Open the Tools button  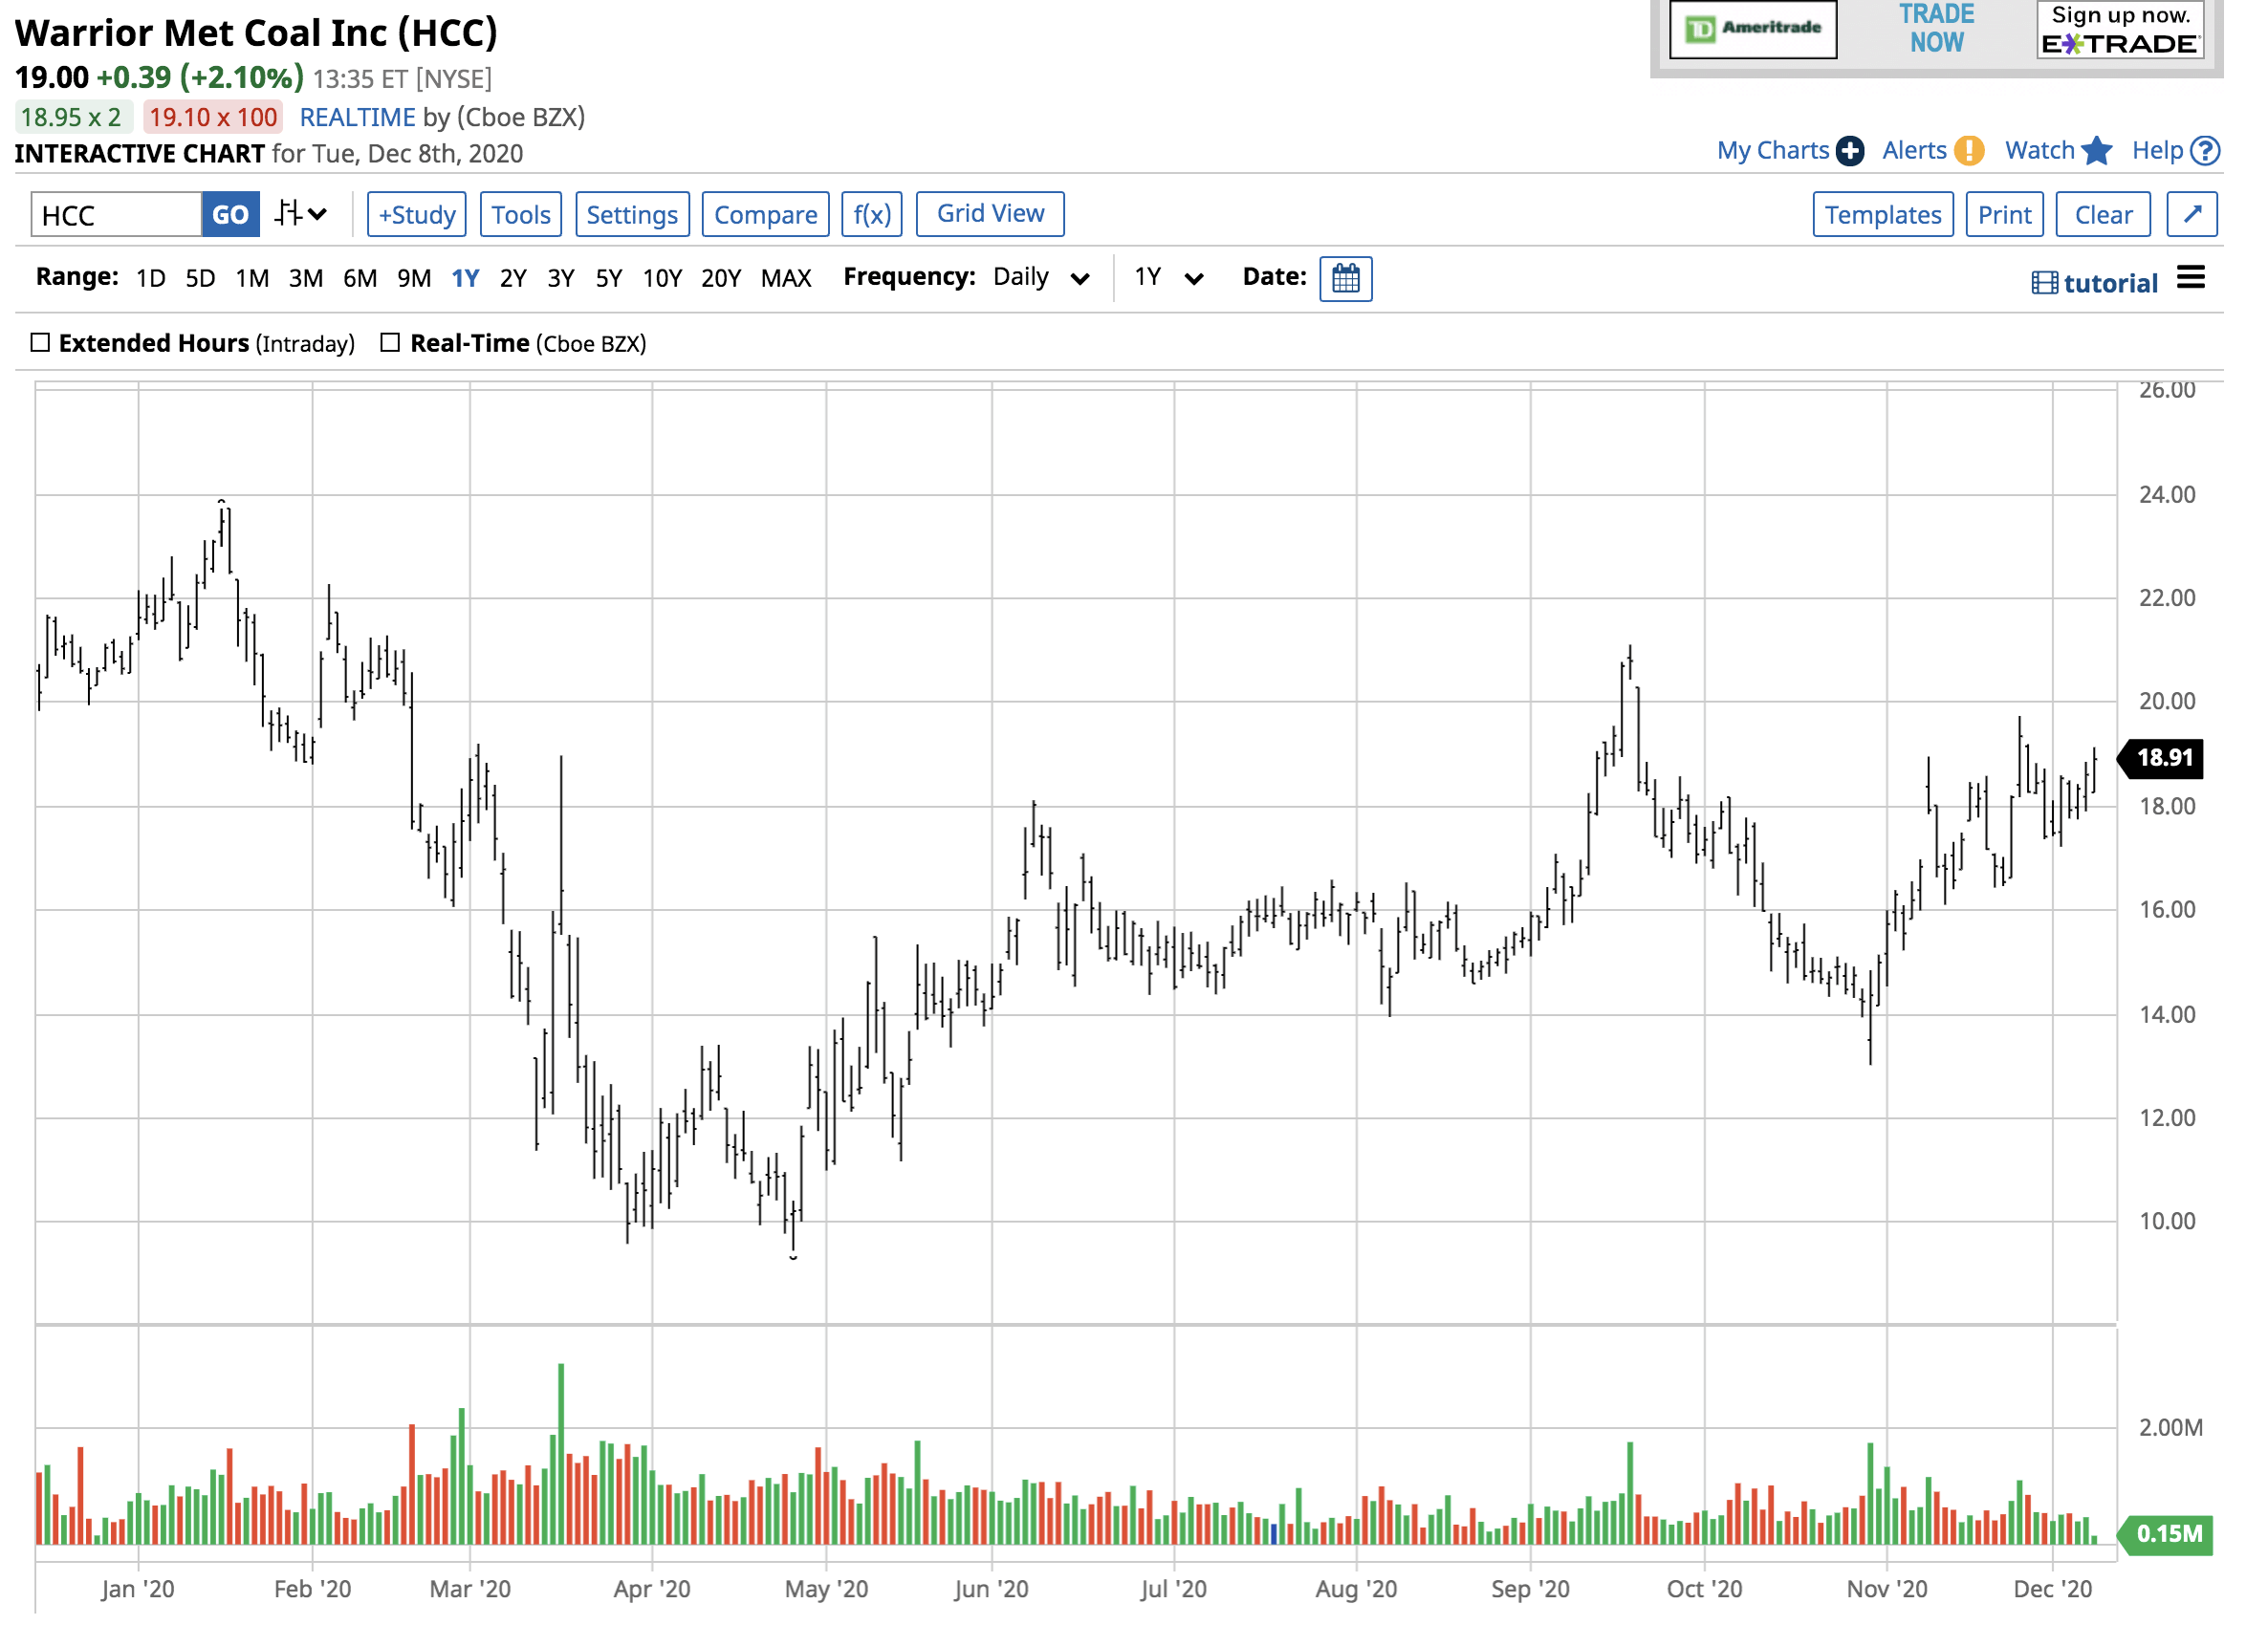[521, 215]
